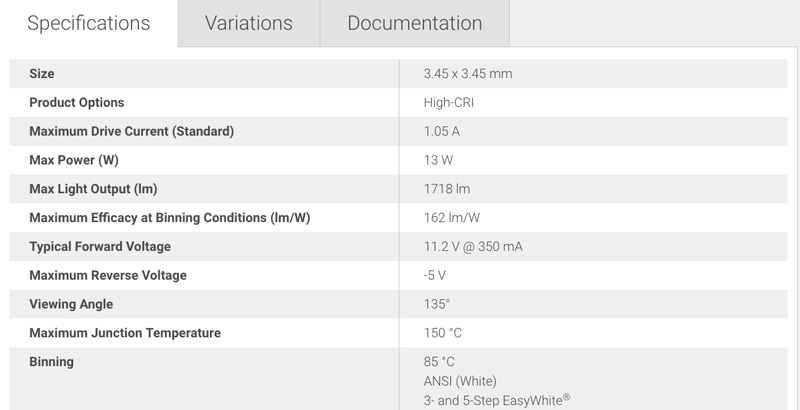Click the Maximum Reverse Voltage label
The height and width of the screenshot is (410, 800).
coord(108,275)
